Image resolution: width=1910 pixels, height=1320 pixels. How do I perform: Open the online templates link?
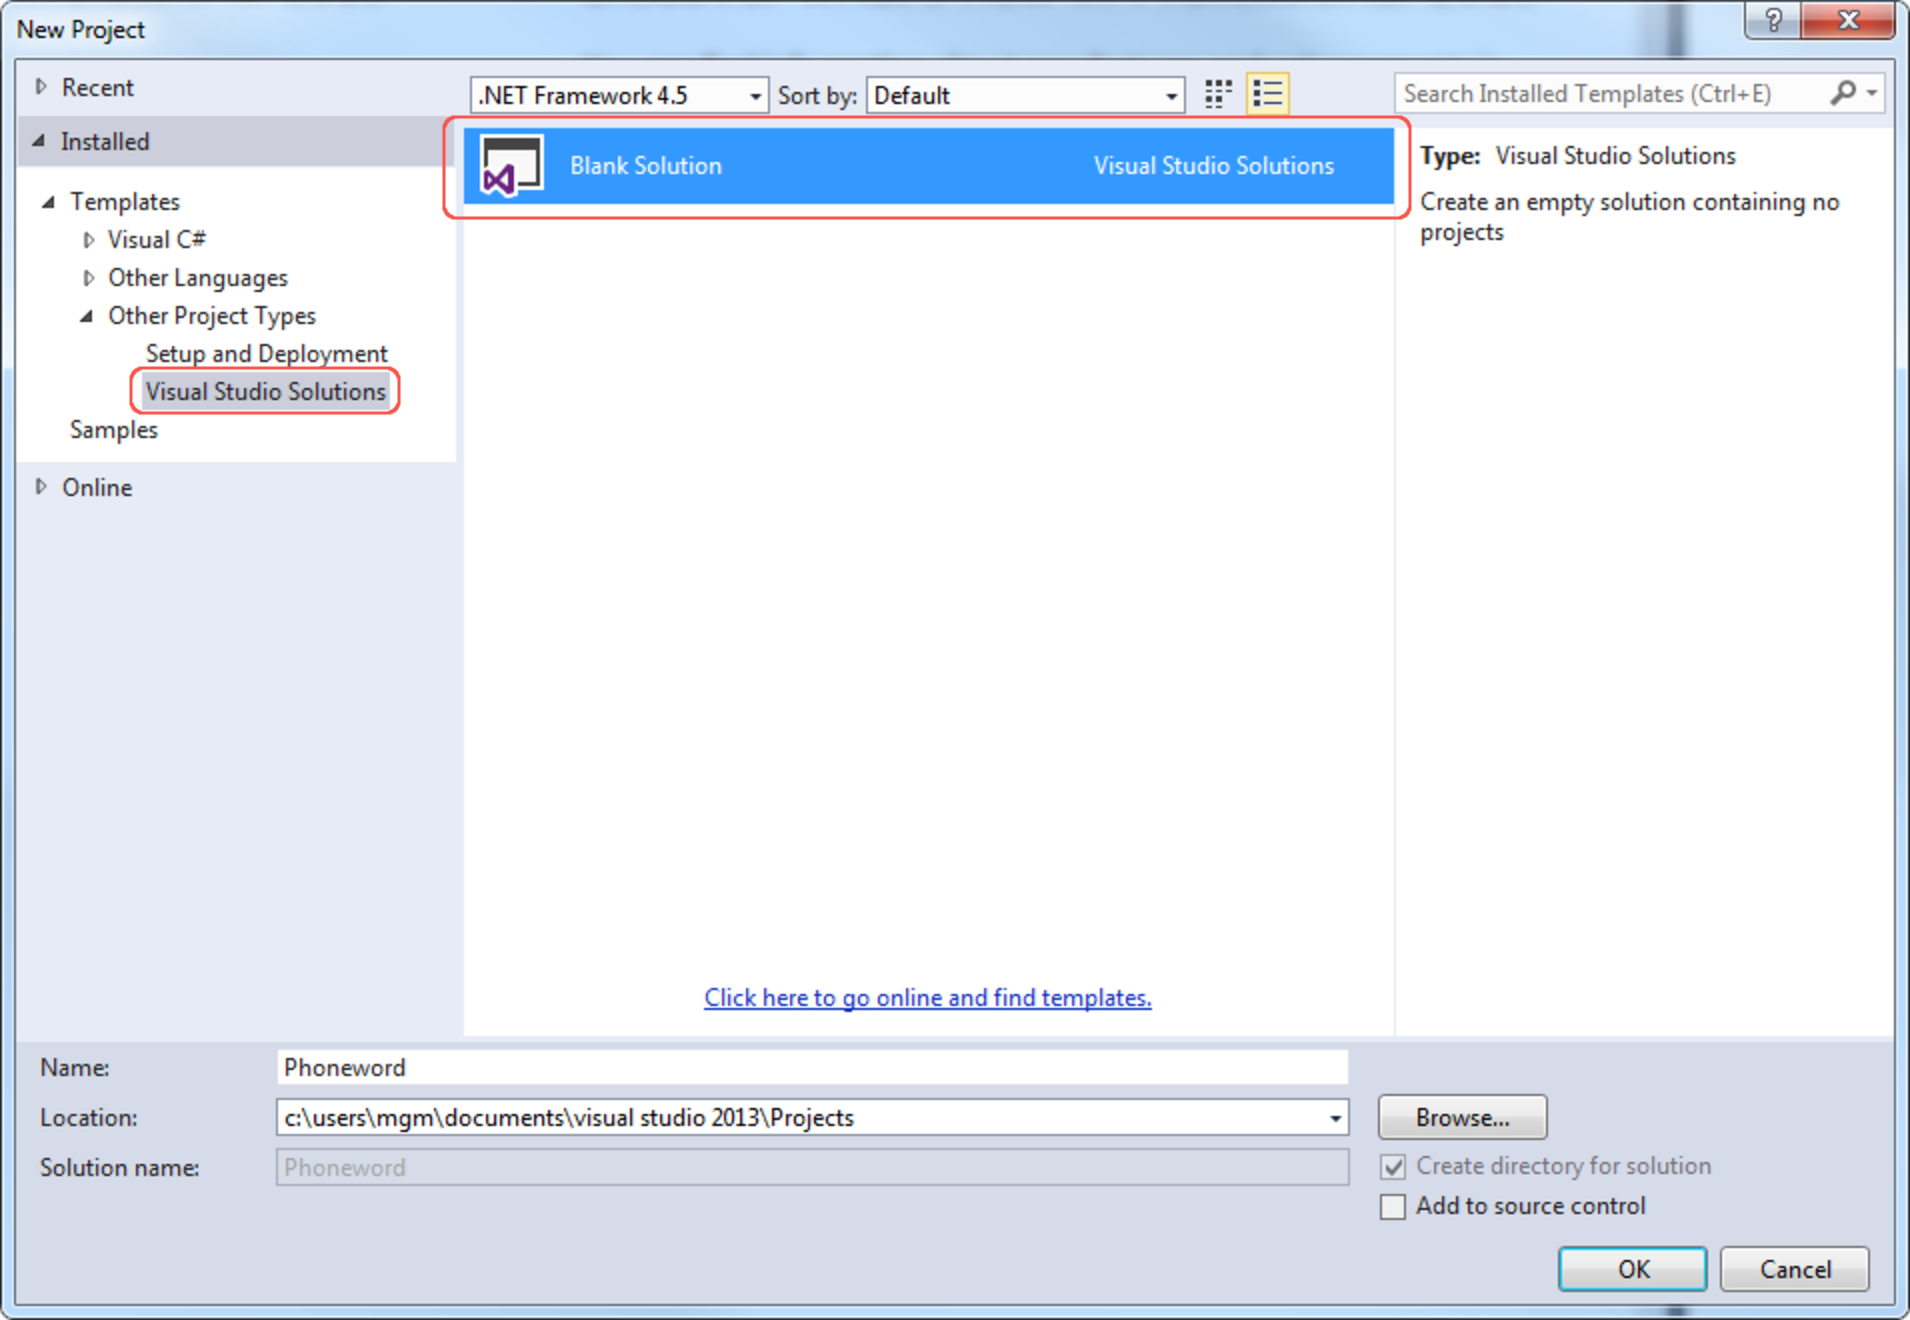click(x=927, y=998)
